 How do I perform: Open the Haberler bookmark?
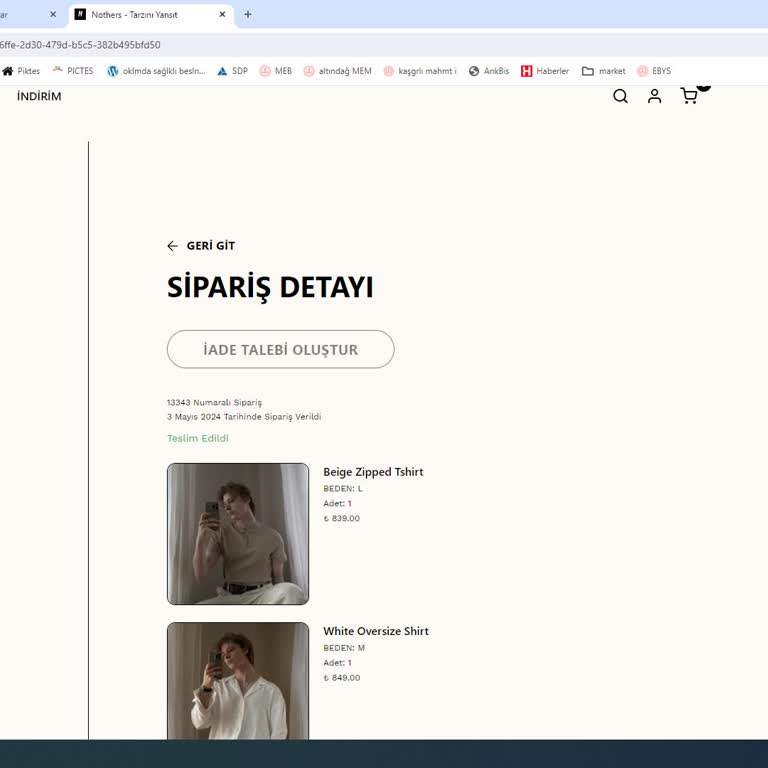(x=545, y=71)
